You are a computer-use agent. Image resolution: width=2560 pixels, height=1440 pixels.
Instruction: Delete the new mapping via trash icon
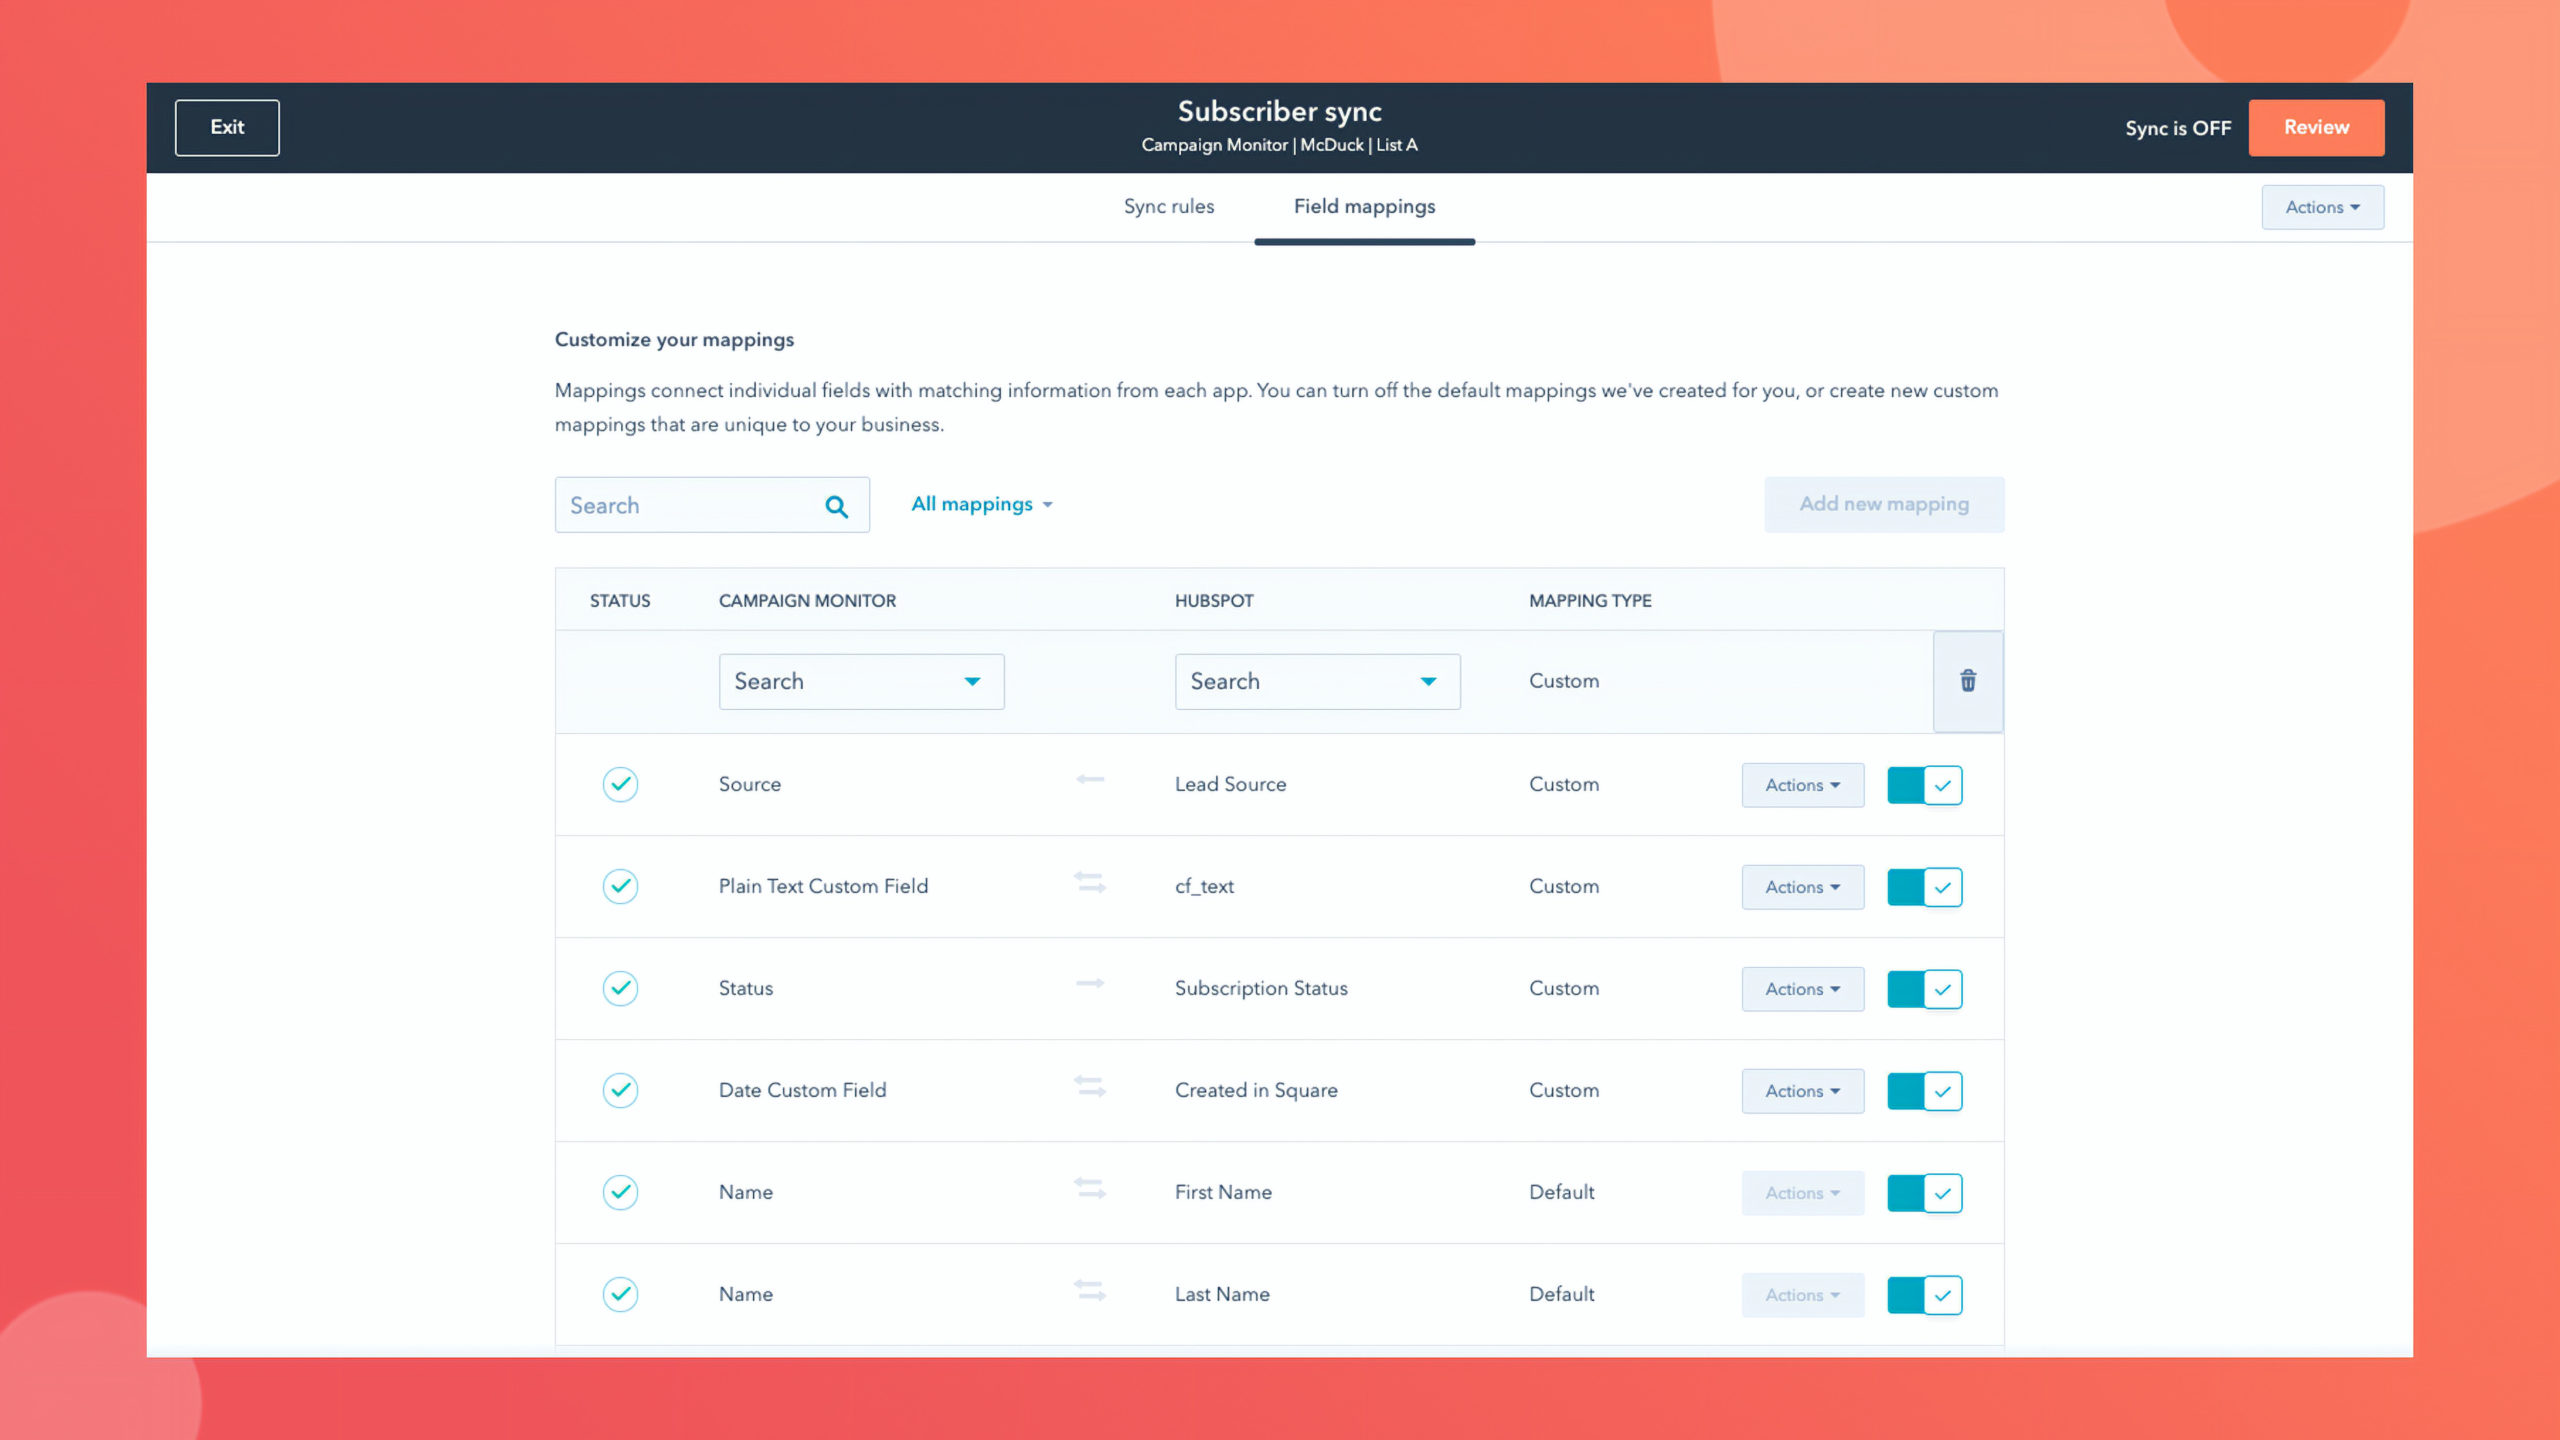click(x=1967, y=681)
